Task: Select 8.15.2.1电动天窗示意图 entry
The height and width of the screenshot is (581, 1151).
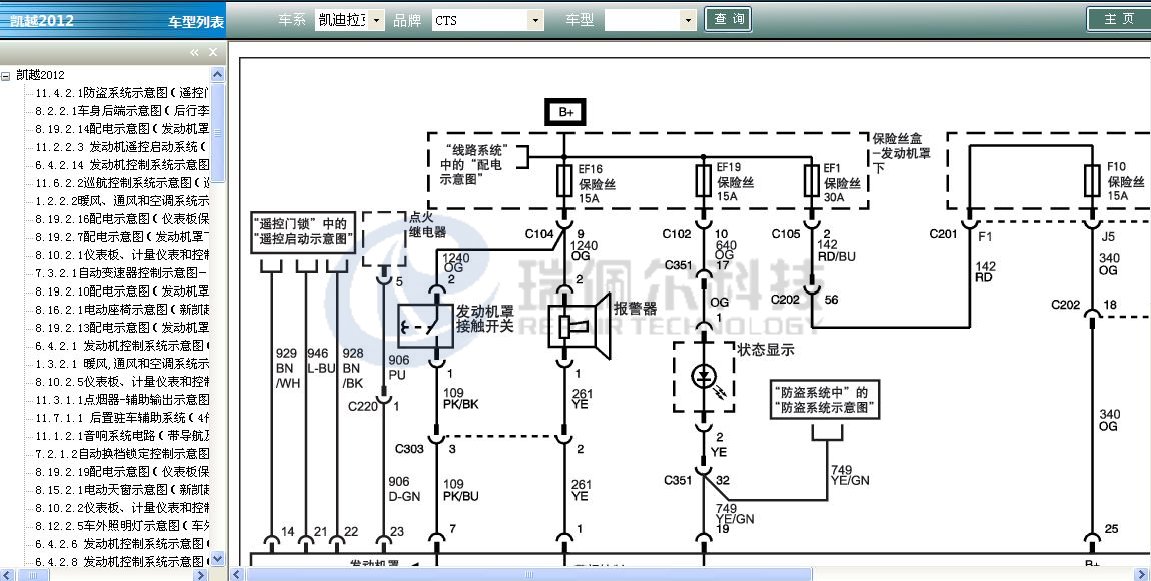Action: (x=121, y=489)
